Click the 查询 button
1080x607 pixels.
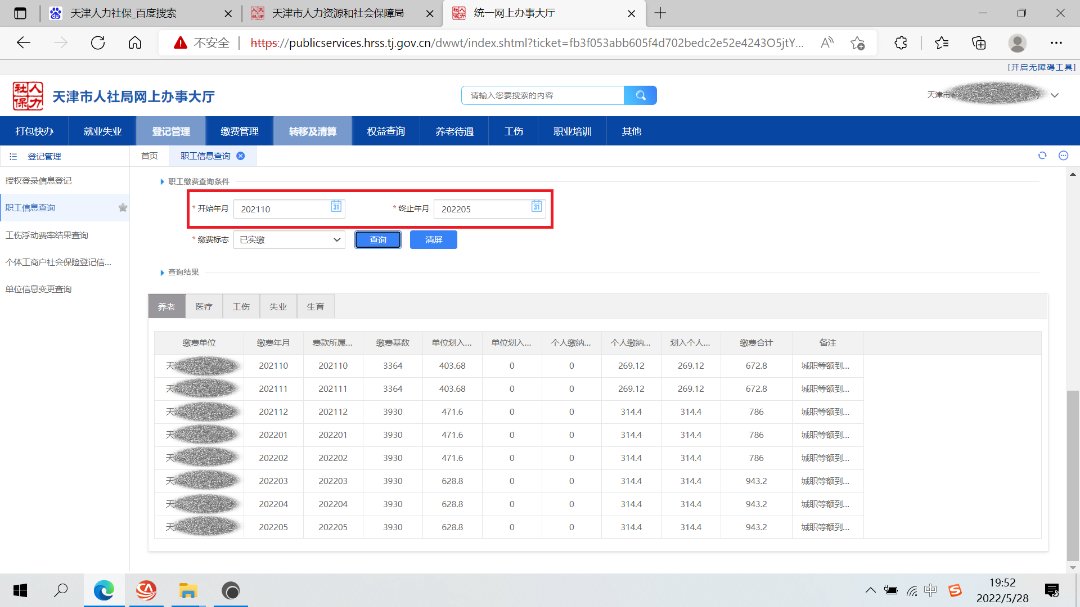pyautogui.click(x=378, y=240)
